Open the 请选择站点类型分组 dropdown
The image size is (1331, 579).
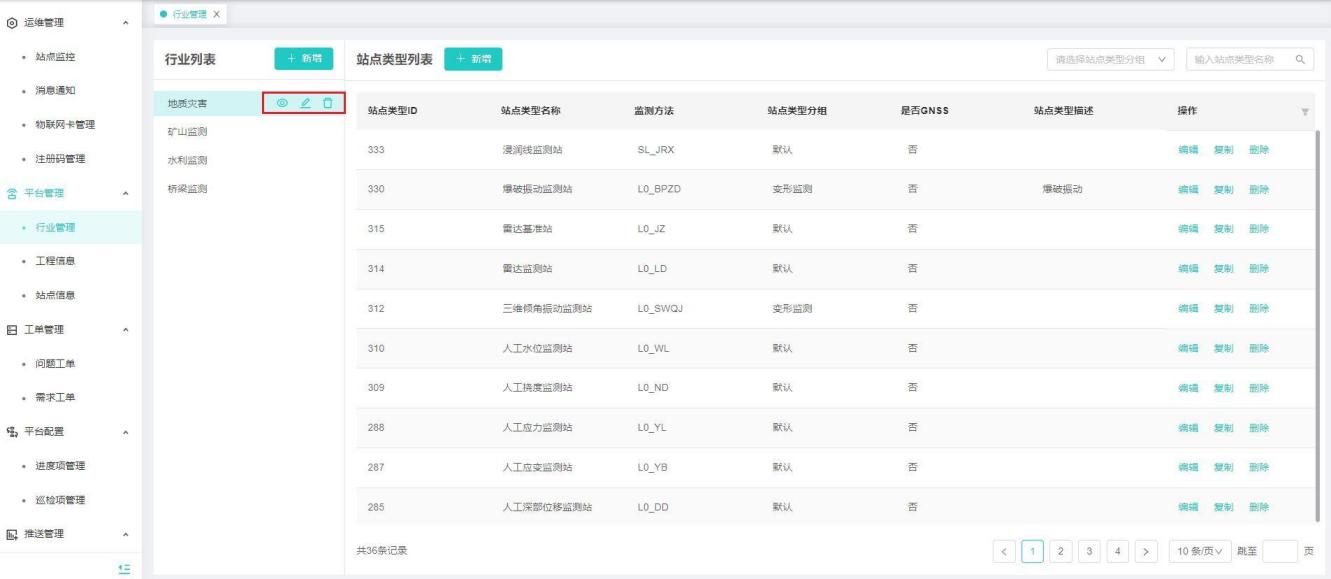coord(1110,60)
